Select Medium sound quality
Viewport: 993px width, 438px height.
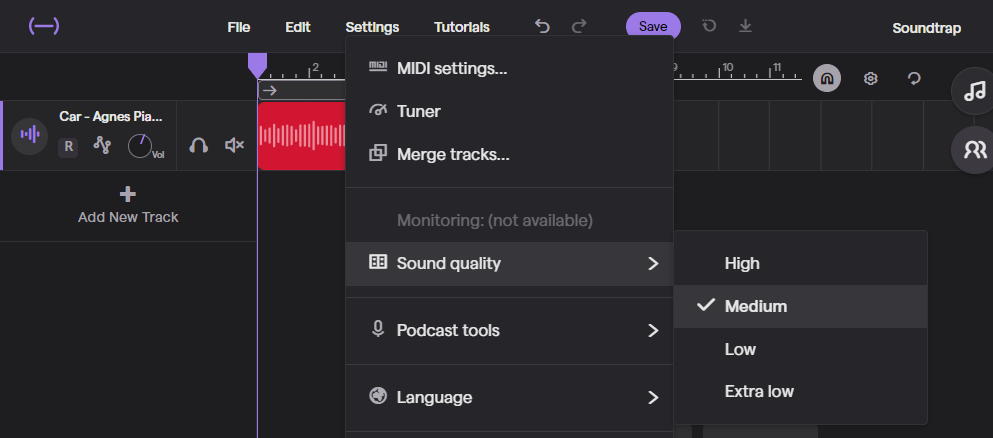[x=800, y=306]
